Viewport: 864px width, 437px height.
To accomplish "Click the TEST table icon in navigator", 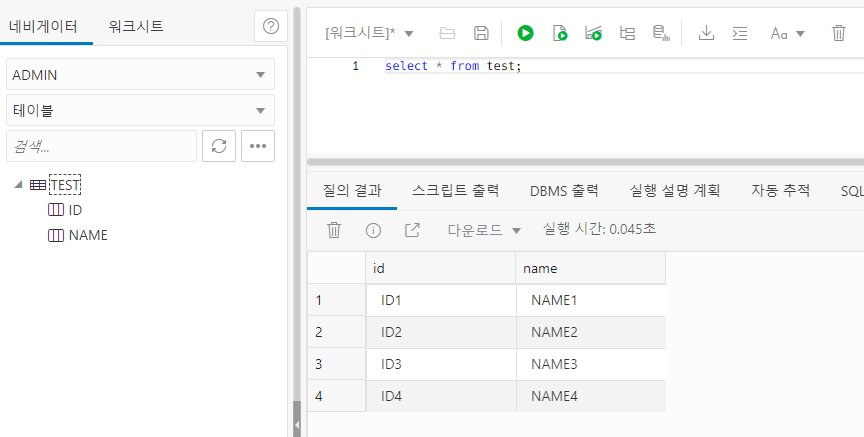I will [38, 185].
